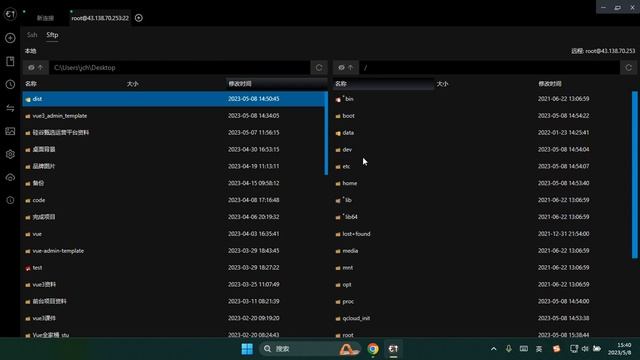Select local folder vue-admin-template
The image size is (640, 360).
[173, 251]
